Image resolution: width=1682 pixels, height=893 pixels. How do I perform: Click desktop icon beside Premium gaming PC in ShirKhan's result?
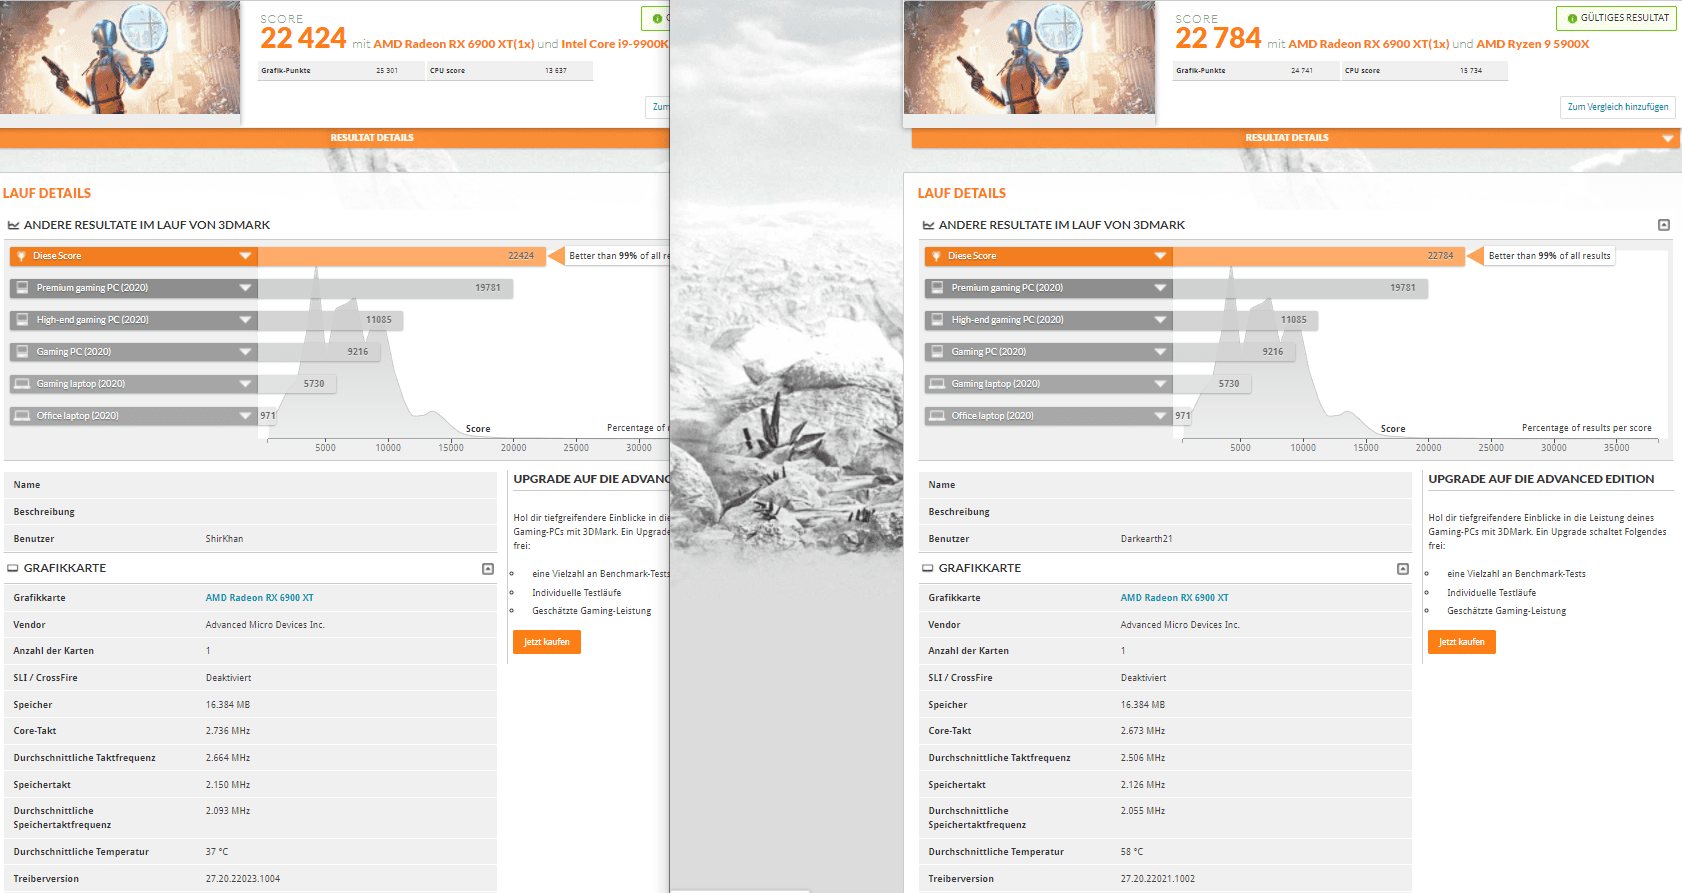point(22,288)
